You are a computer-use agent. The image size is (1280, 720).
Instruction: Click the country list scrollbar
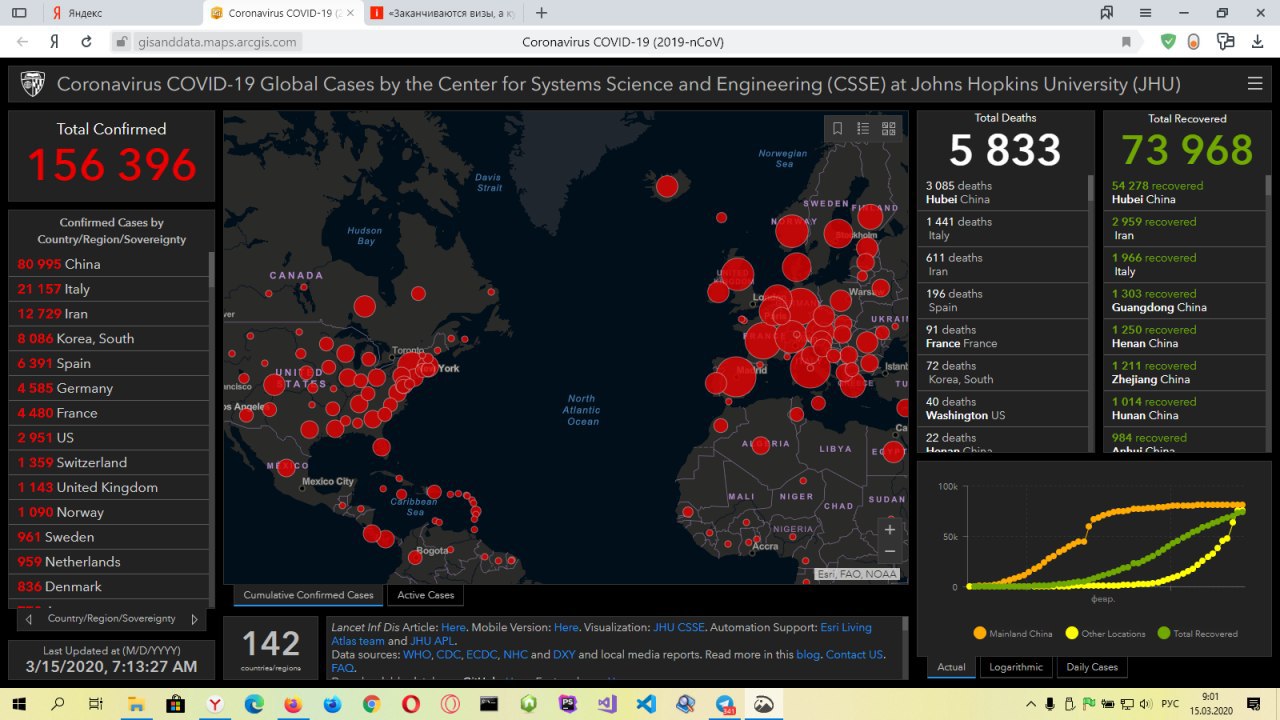211,271
